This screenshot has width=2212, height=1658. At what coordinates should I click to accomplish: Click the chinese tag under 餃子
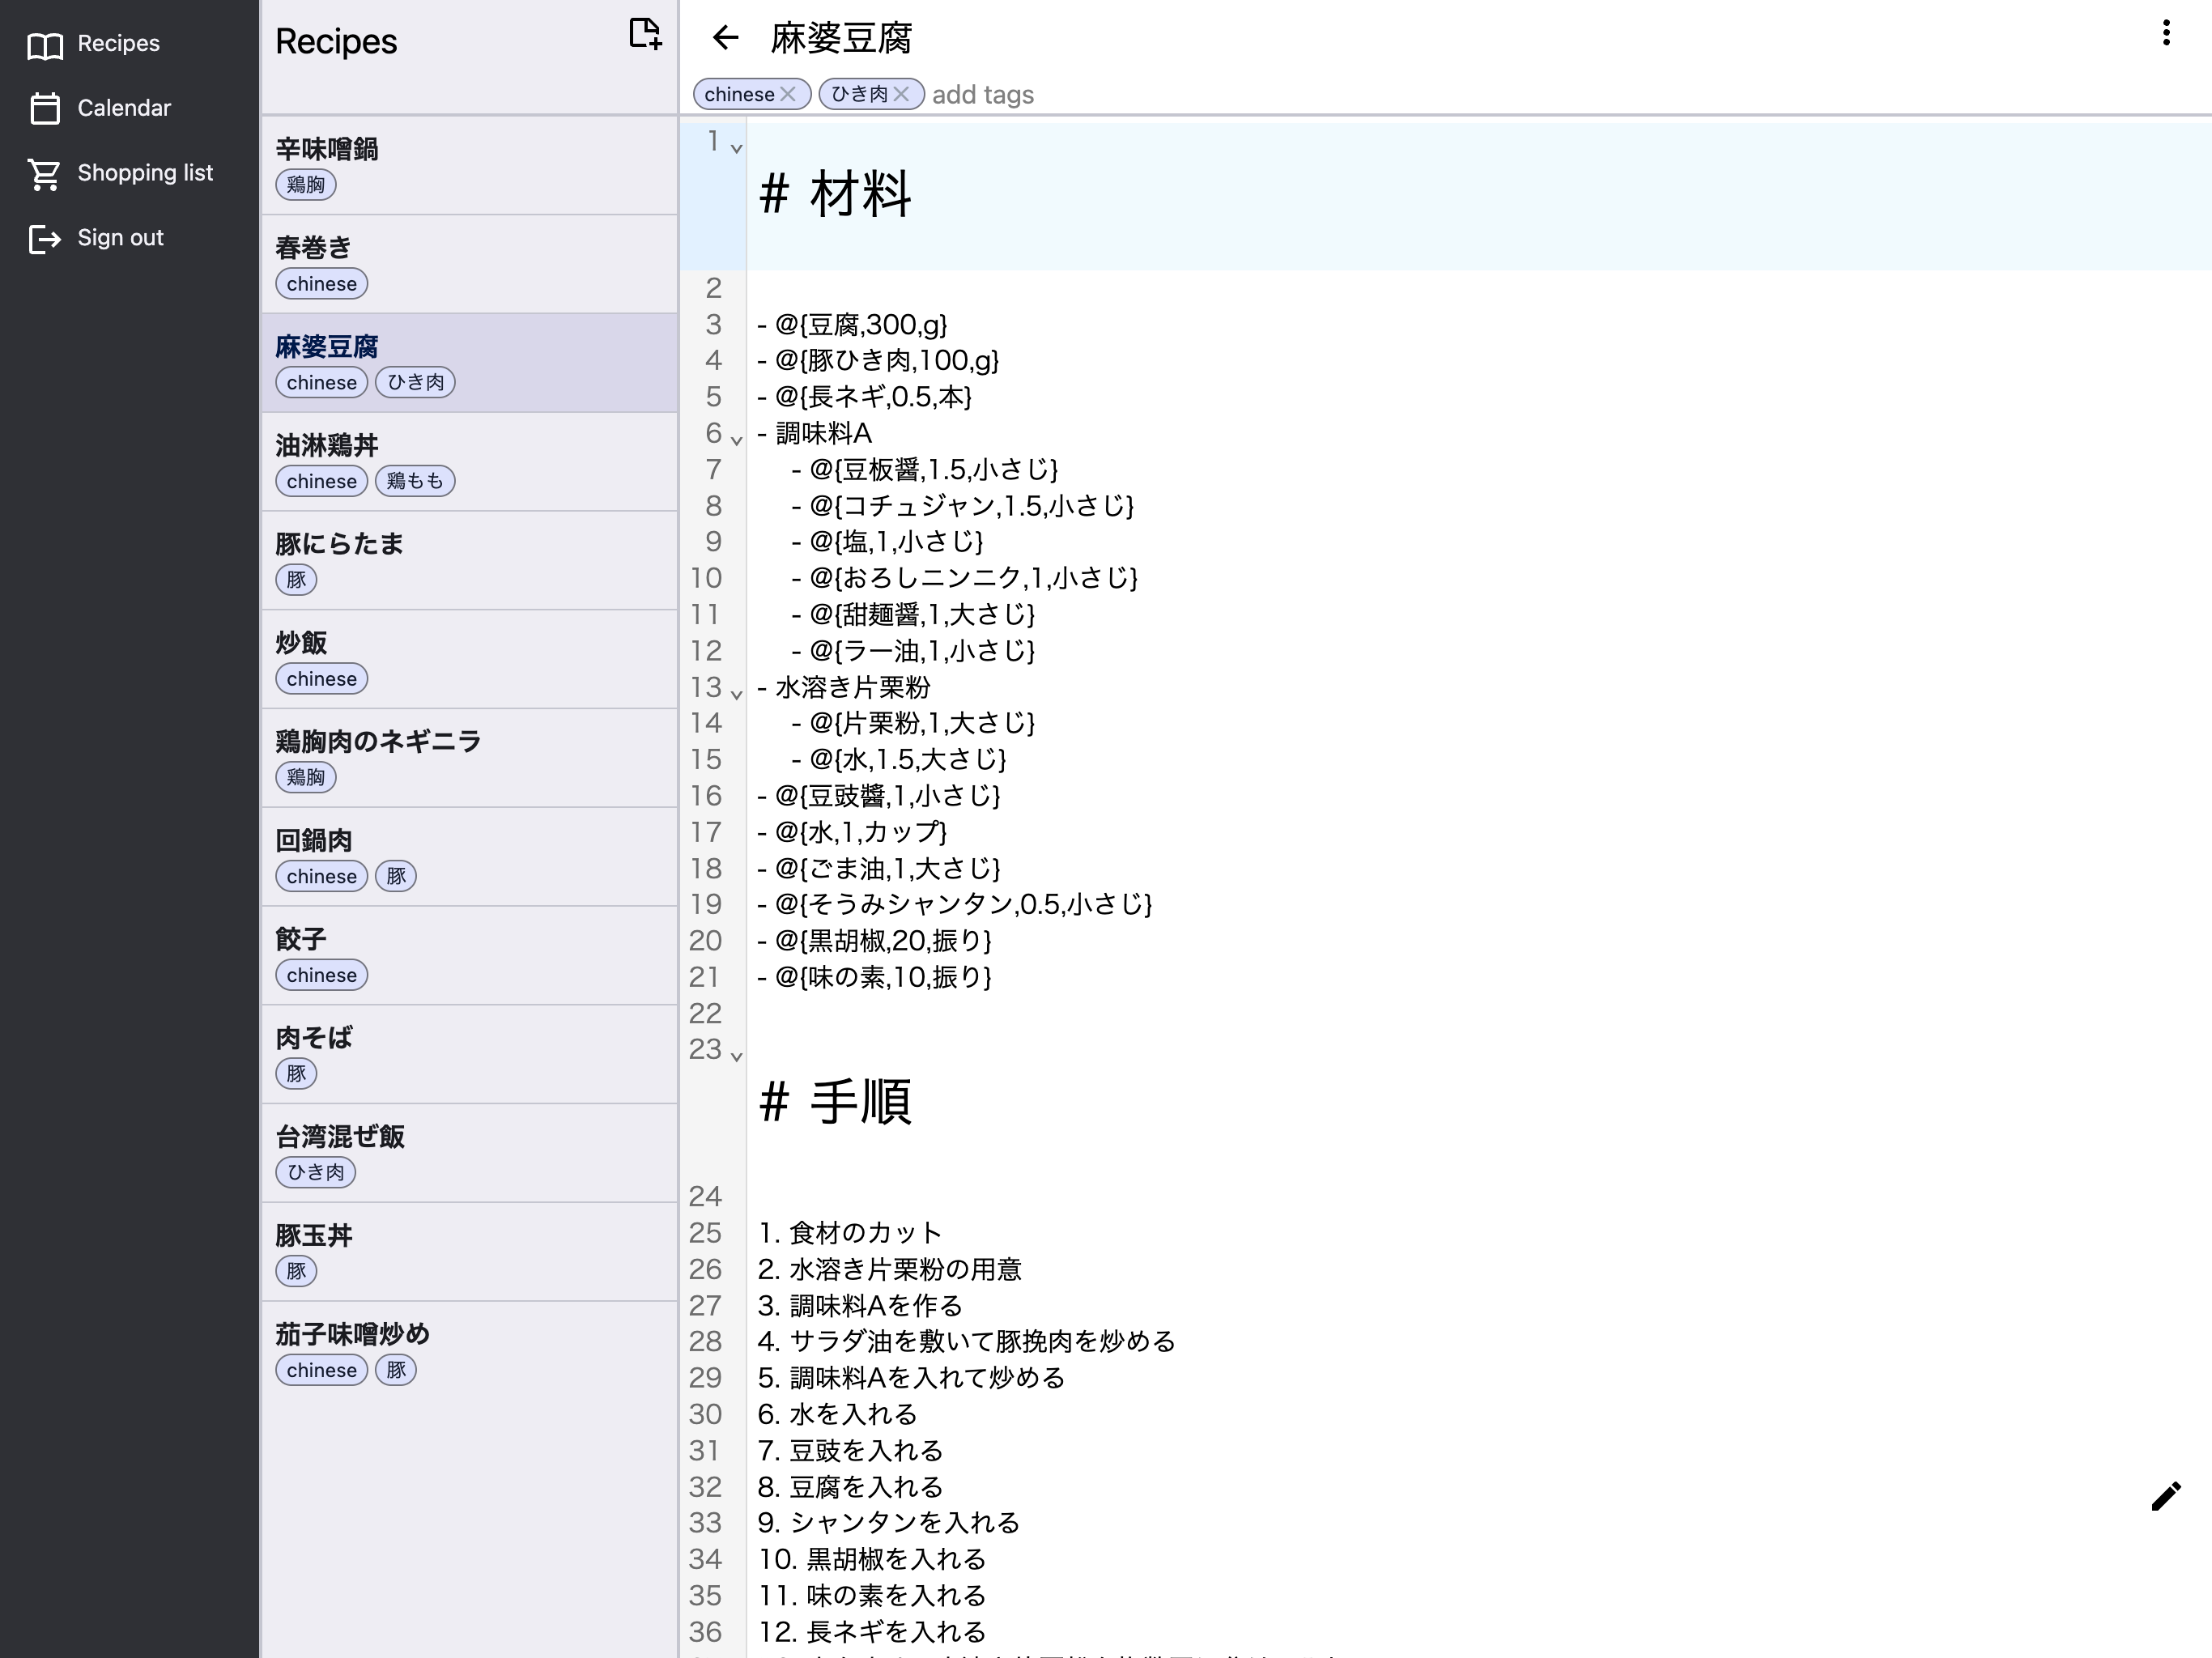(x=321, y=975)
